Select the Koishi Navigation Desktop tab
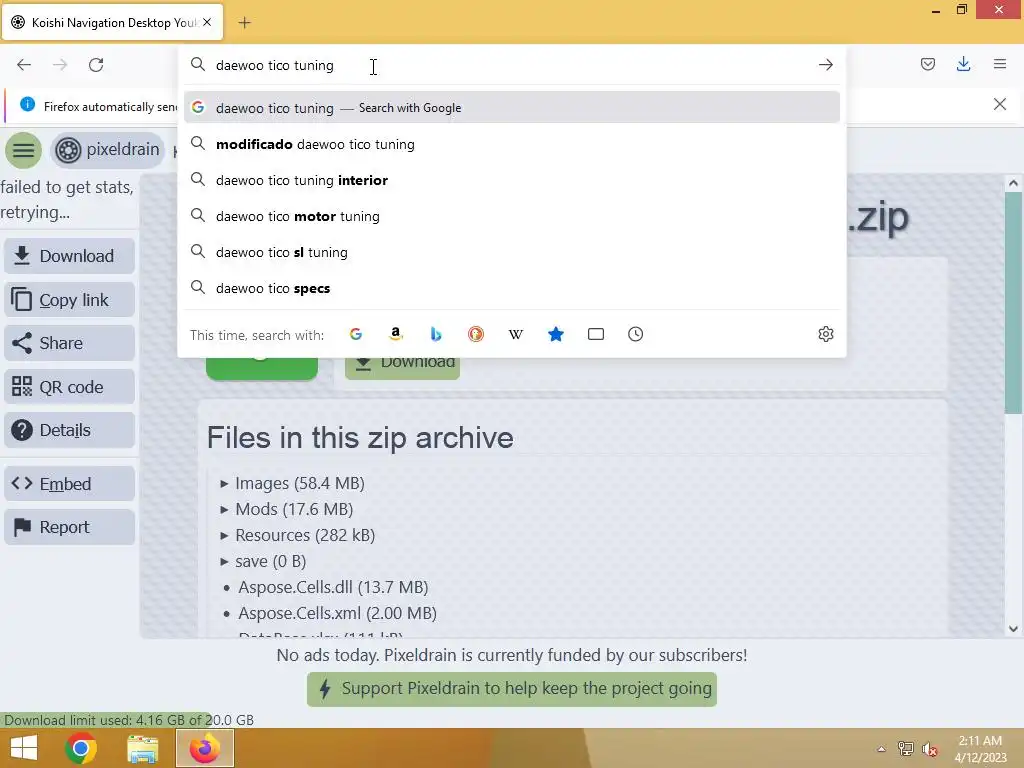Viewport: 1024px width, 768px height. coord(112,22)
